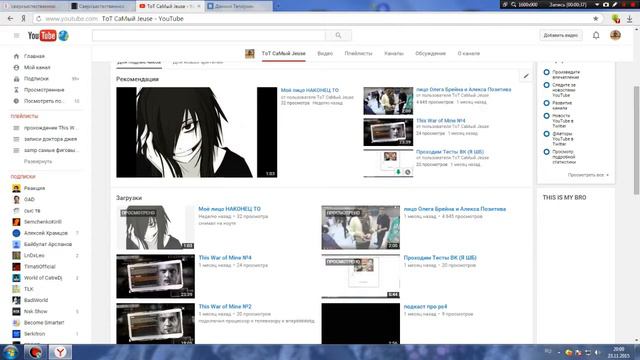This screenshot has width=640, height=360.
Task: Select the Развитие канала checklist circle
Action: point(547,103)
